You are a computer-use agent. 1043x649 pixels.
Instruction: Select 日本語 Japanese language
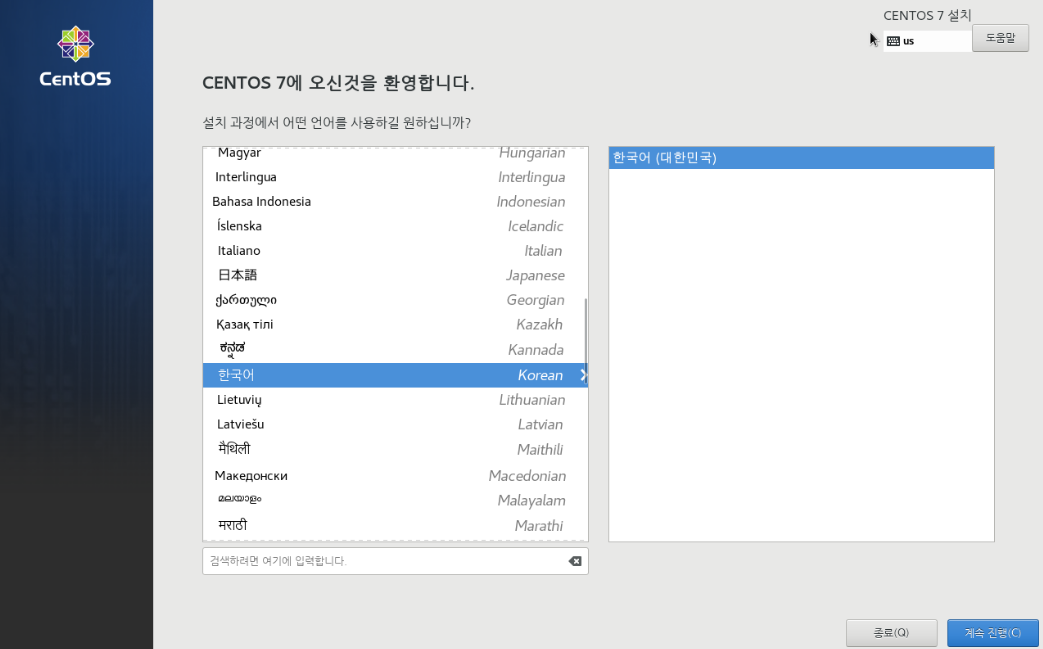tap(395, 275)
